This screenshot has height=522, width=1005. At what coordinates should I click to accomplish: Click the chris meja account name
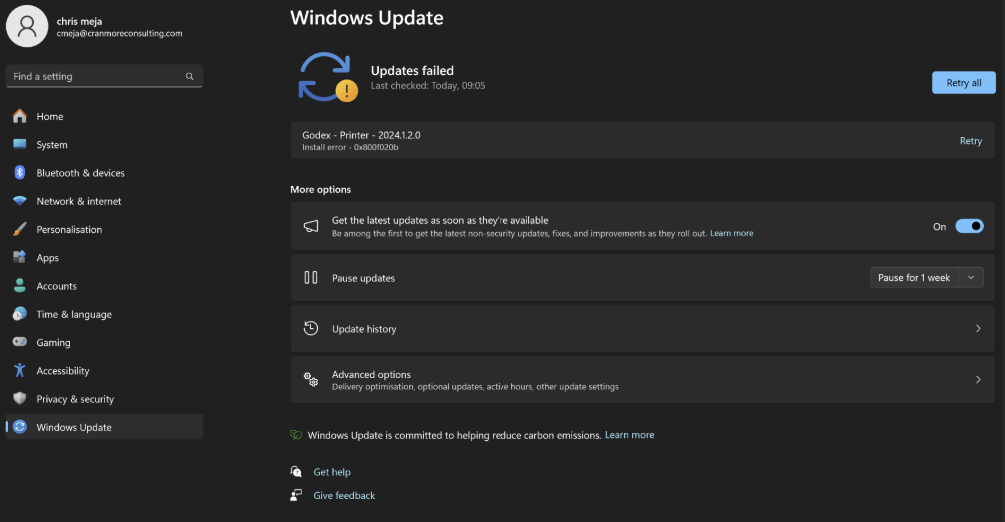tap(79, 21)
